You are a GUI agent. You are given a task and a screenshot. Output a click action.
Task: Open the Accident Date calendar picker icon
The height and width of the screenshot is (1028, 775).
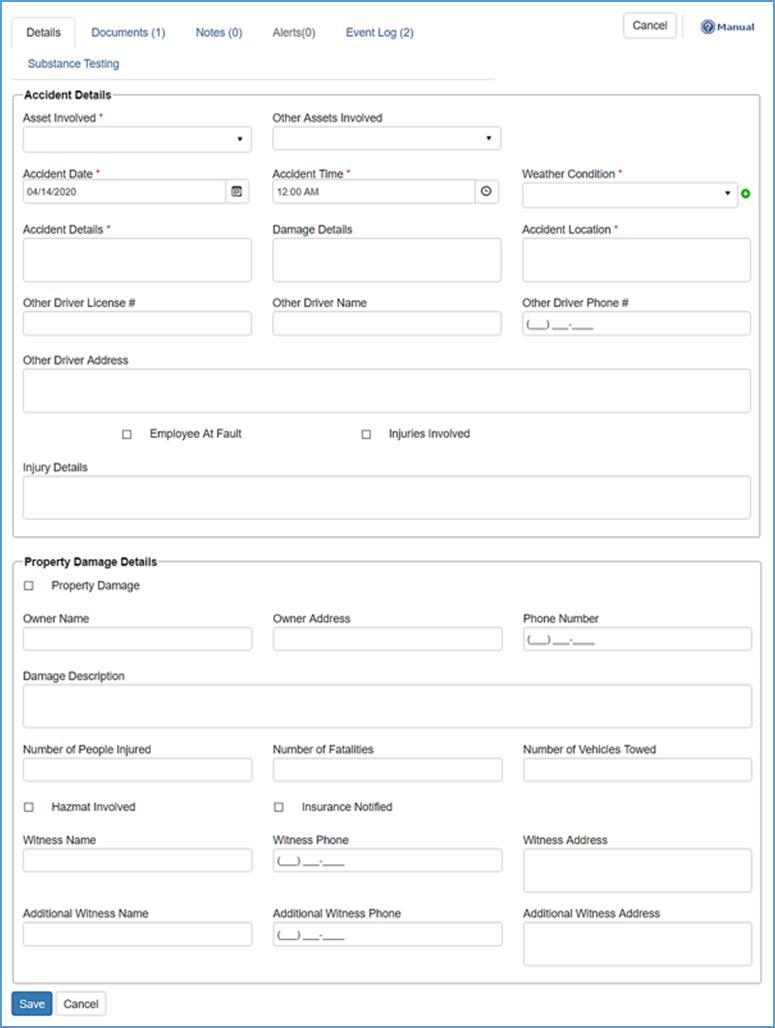237,191
